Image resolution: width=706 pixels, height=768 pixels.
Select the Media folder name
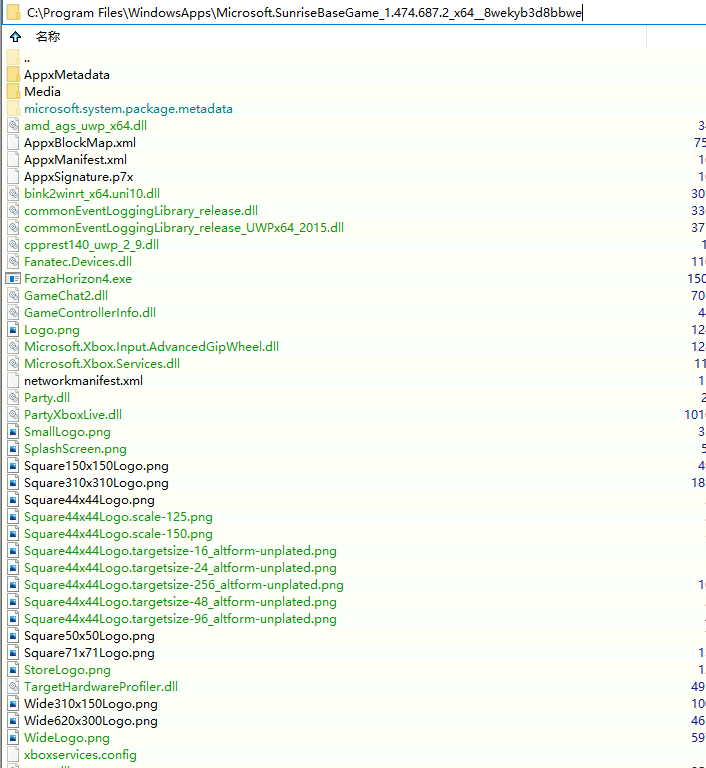click(x=43, y=92)
